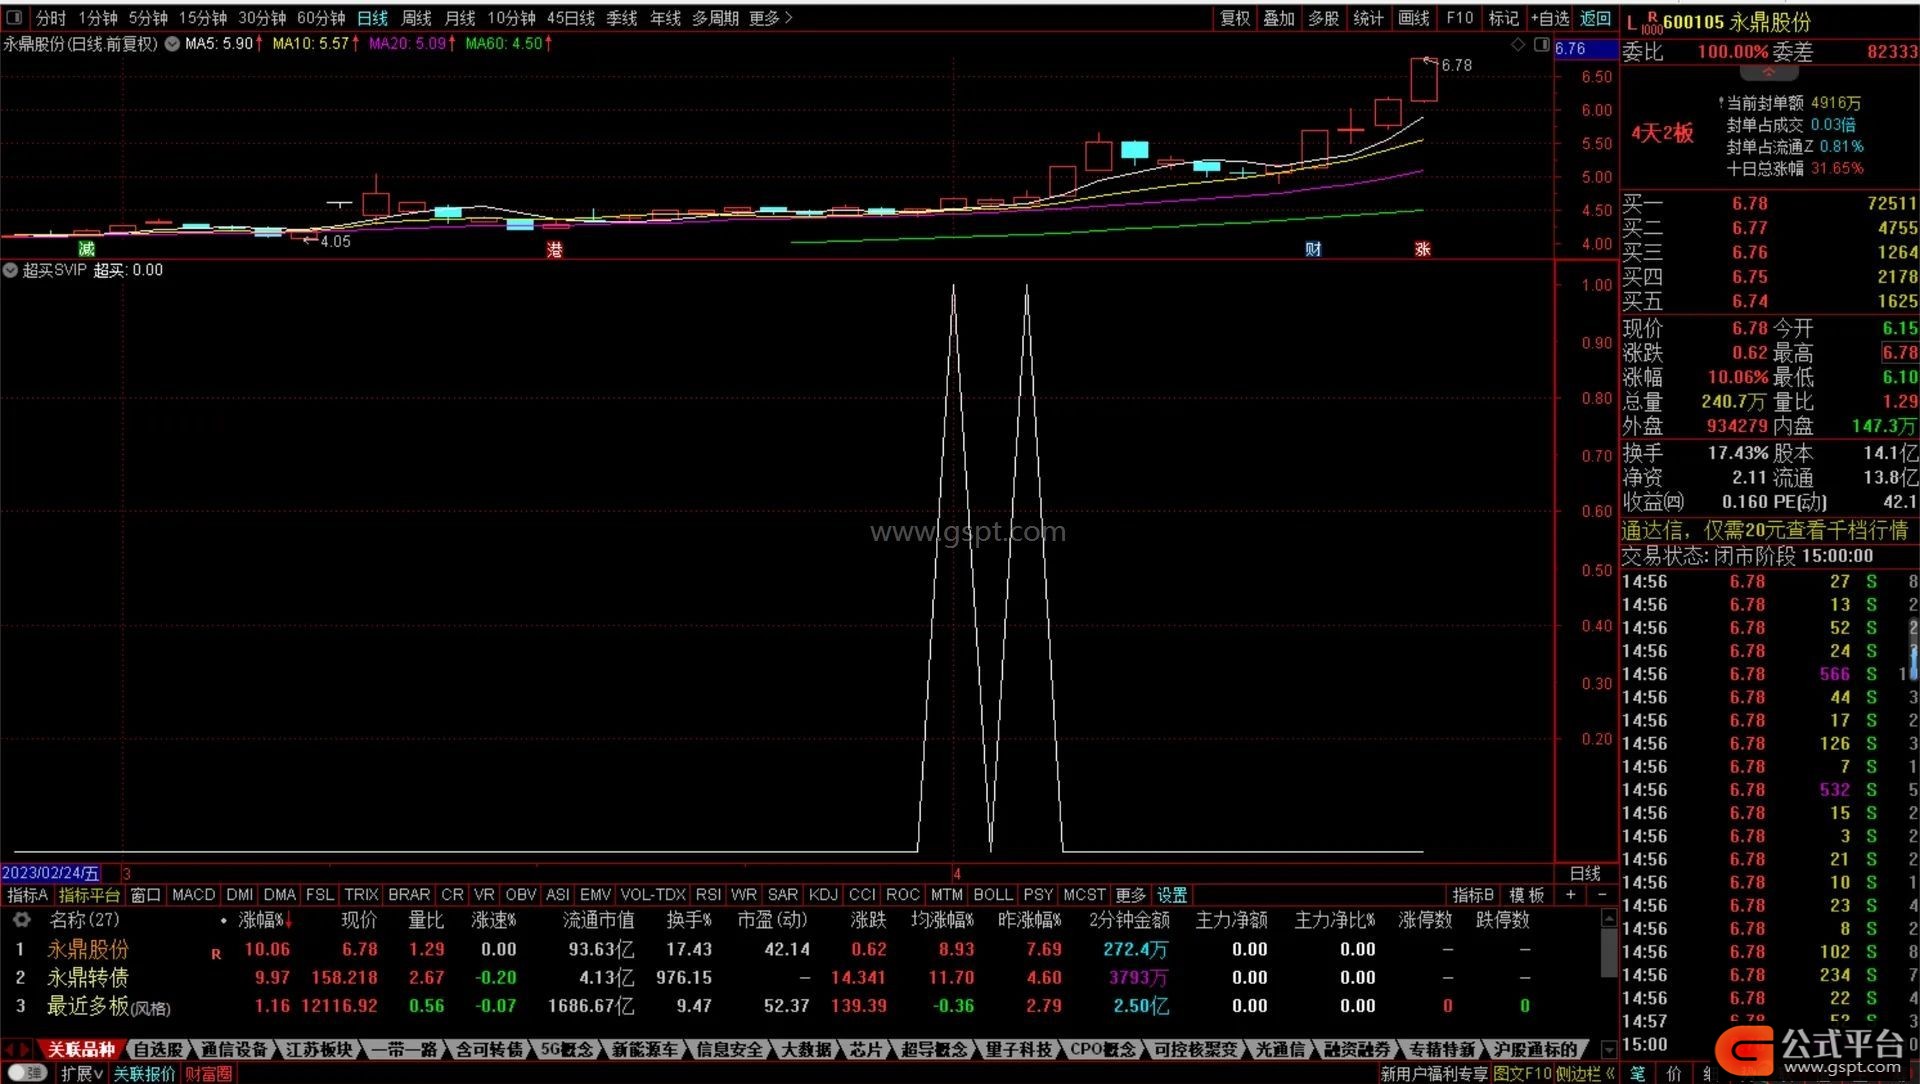Collapse the 侧边栏 sidebar with « arrow
Viewport: 1920px width, 1084px height.
coord(1610,1073)
